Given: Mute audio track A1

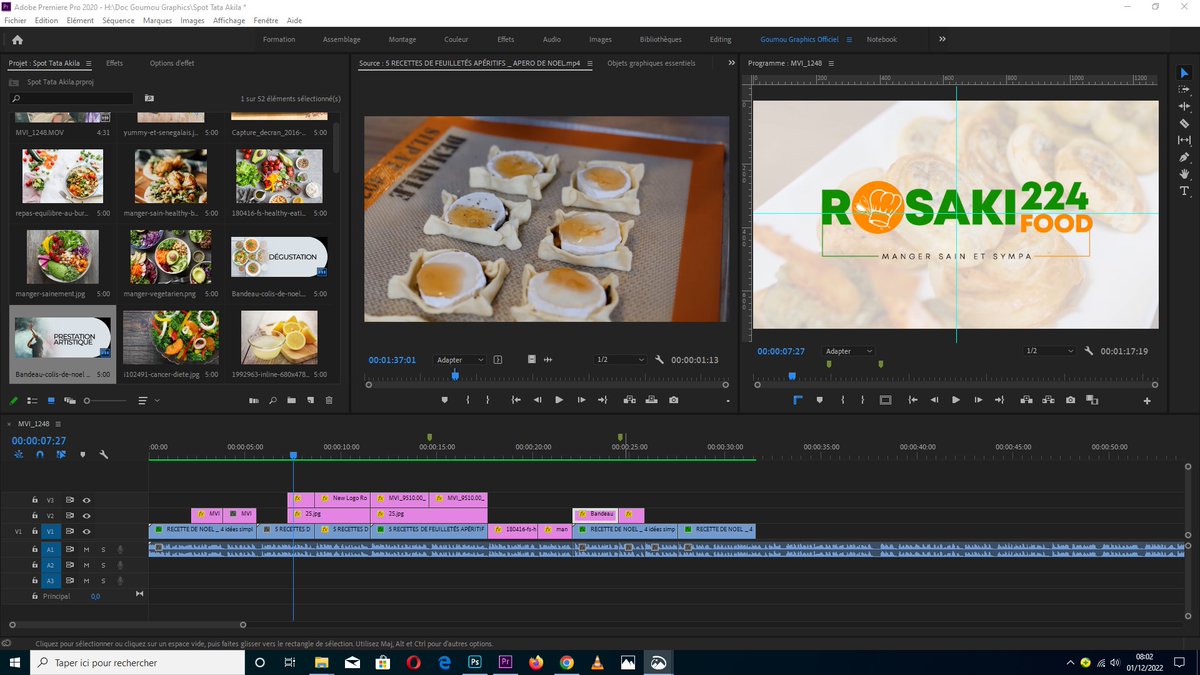Looking at the screenshot, I should point(87,549).
